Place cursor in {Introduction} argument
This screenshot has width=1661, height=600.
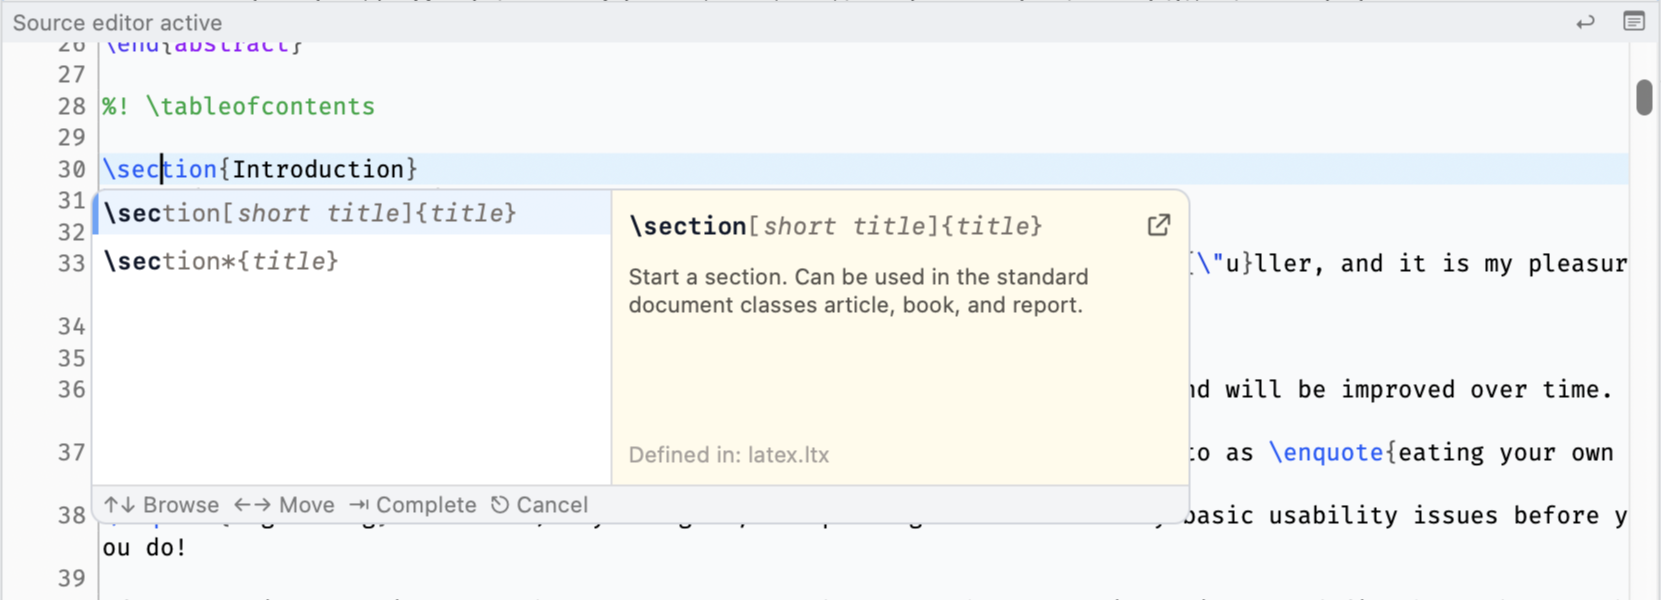pyautogui.click(x=318, y=169)
